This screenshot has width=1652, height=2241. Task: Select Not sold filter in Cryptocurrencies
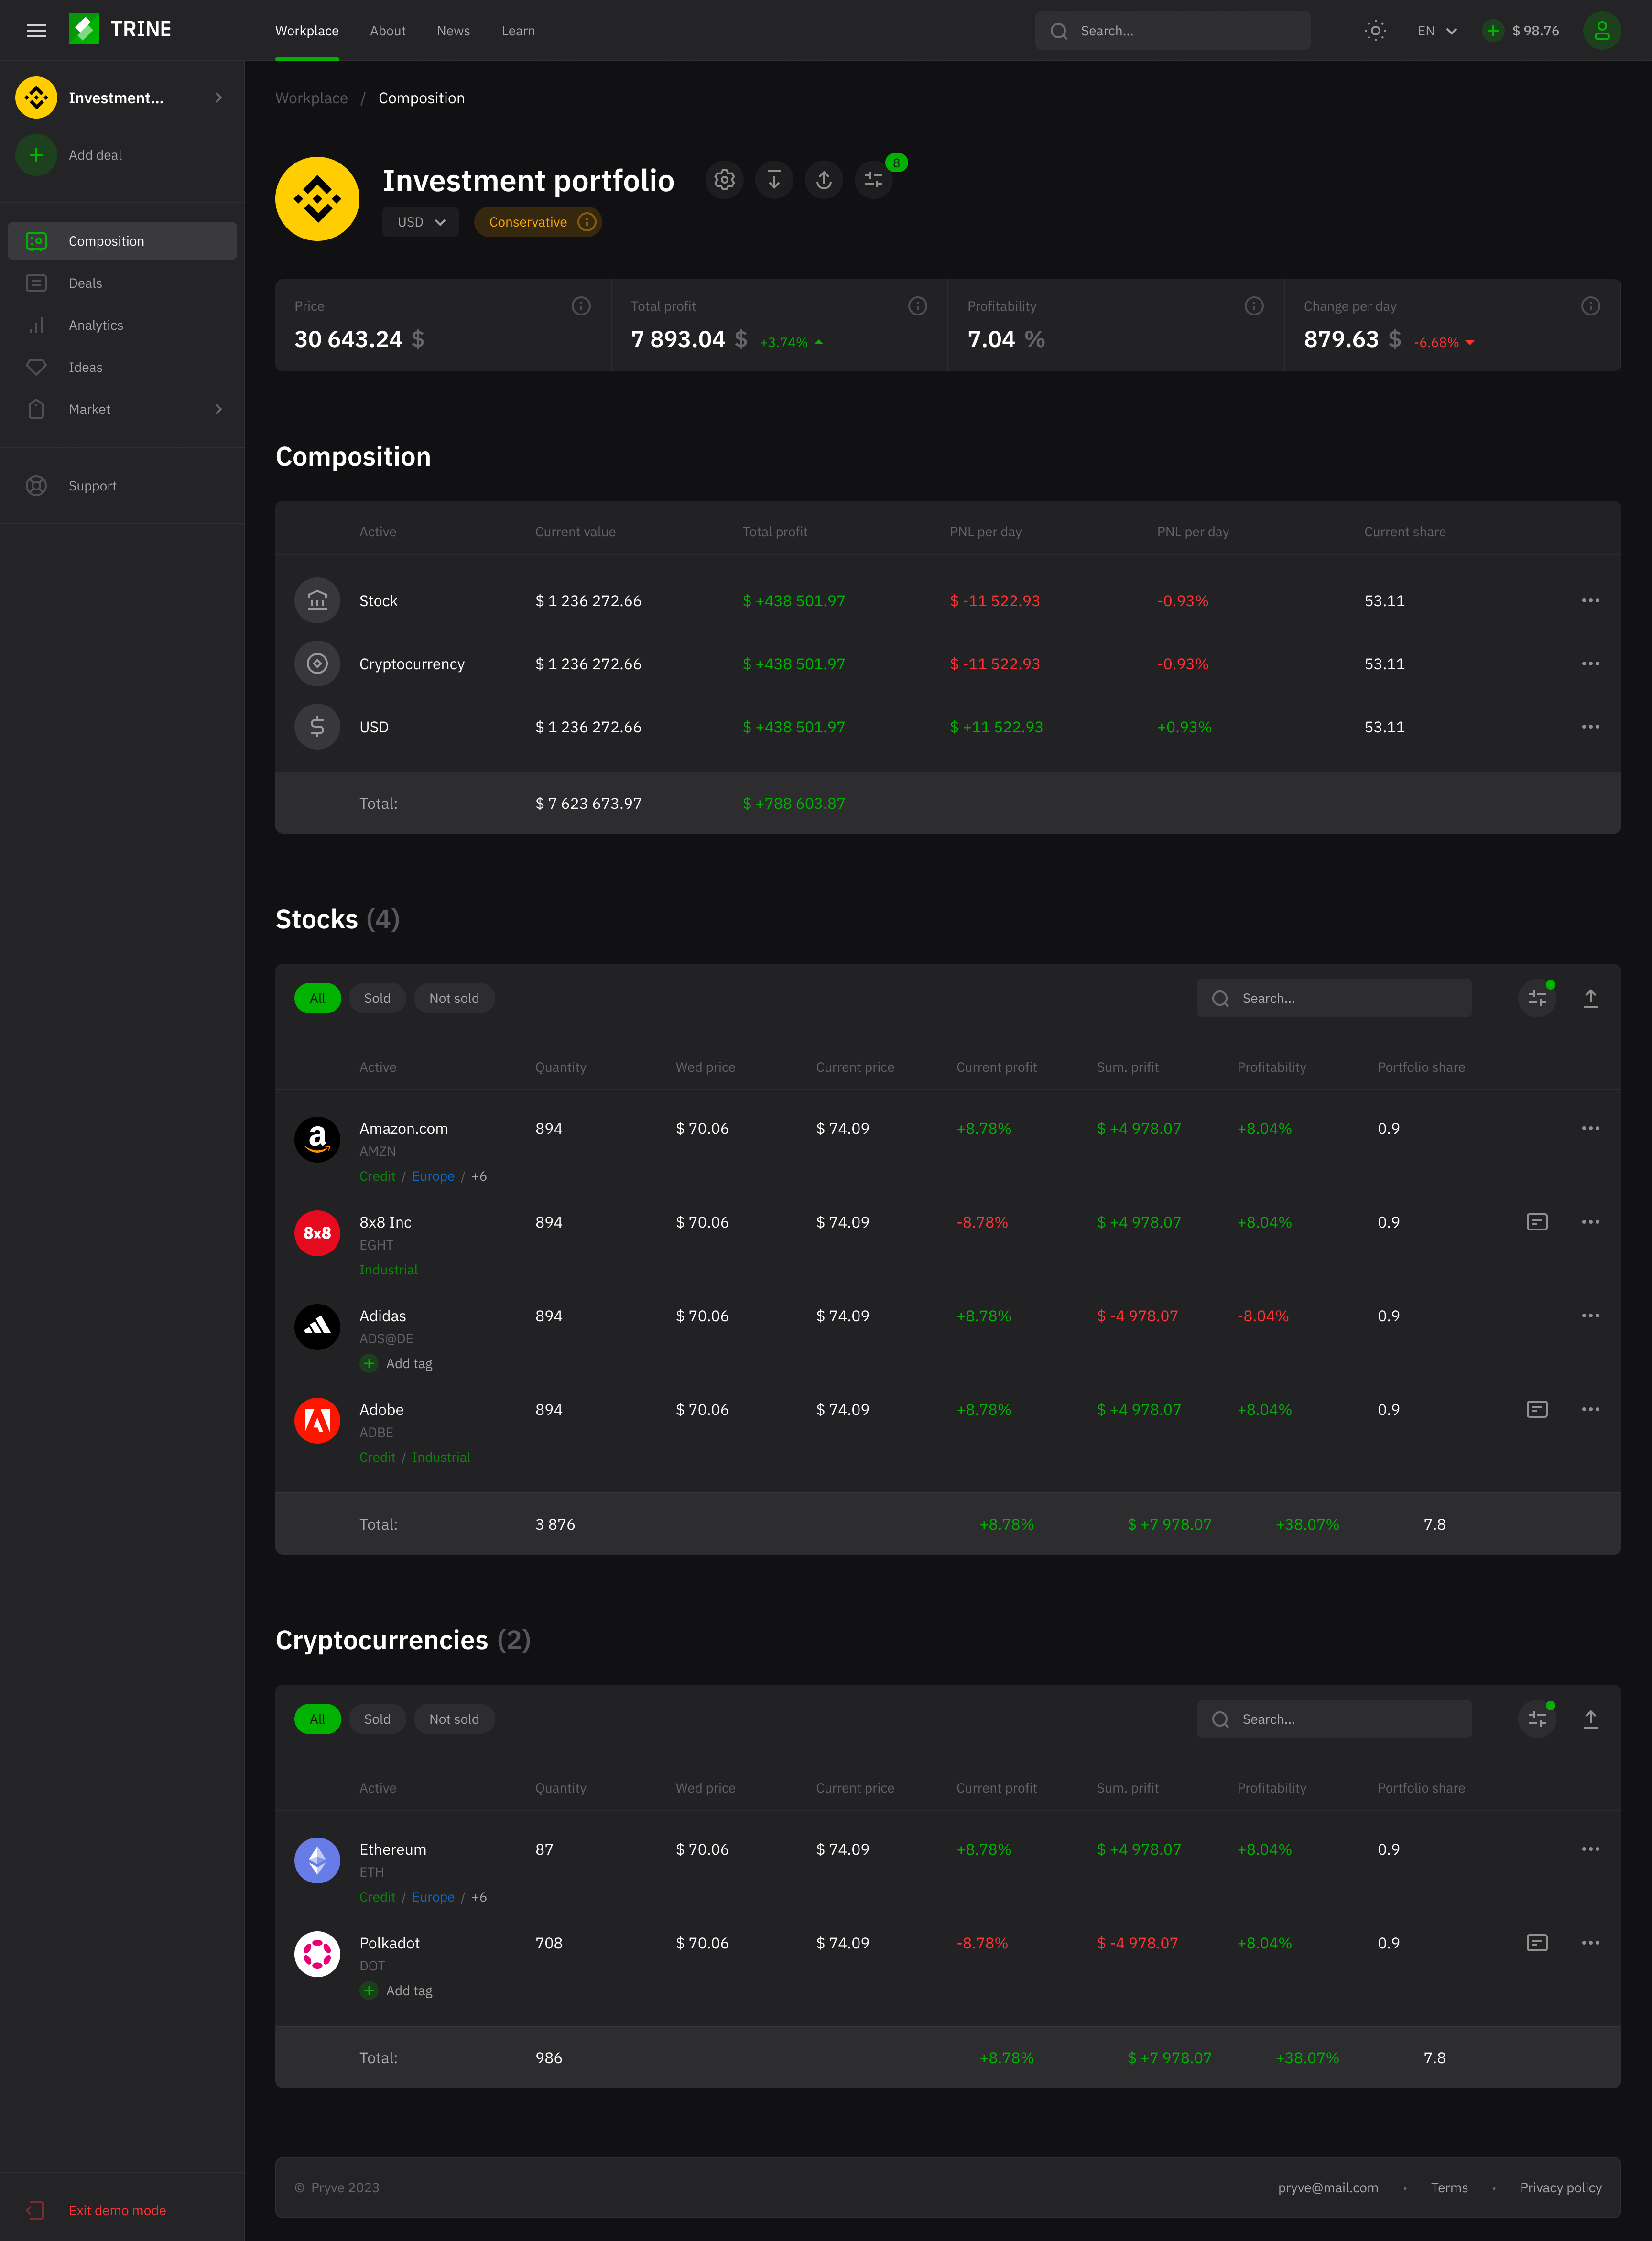[454, 1719]
